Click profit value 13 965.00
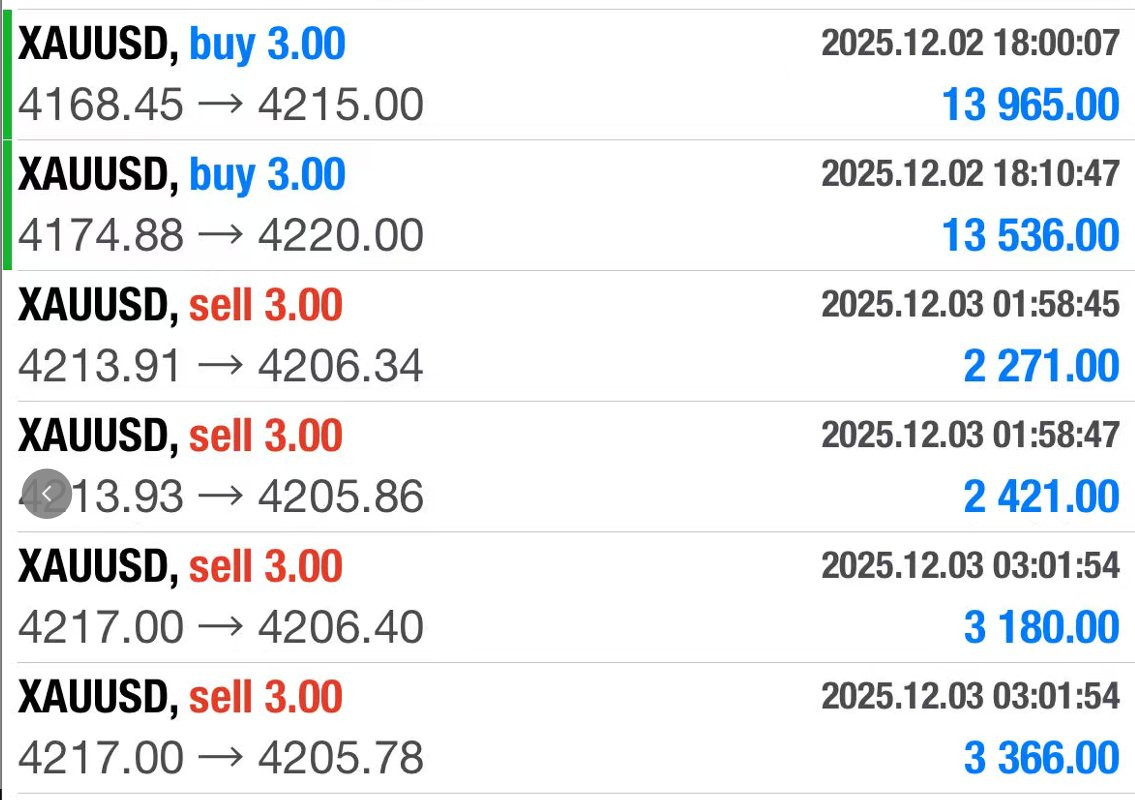Screen dimensions: 1135x800 pos(1031,104)
